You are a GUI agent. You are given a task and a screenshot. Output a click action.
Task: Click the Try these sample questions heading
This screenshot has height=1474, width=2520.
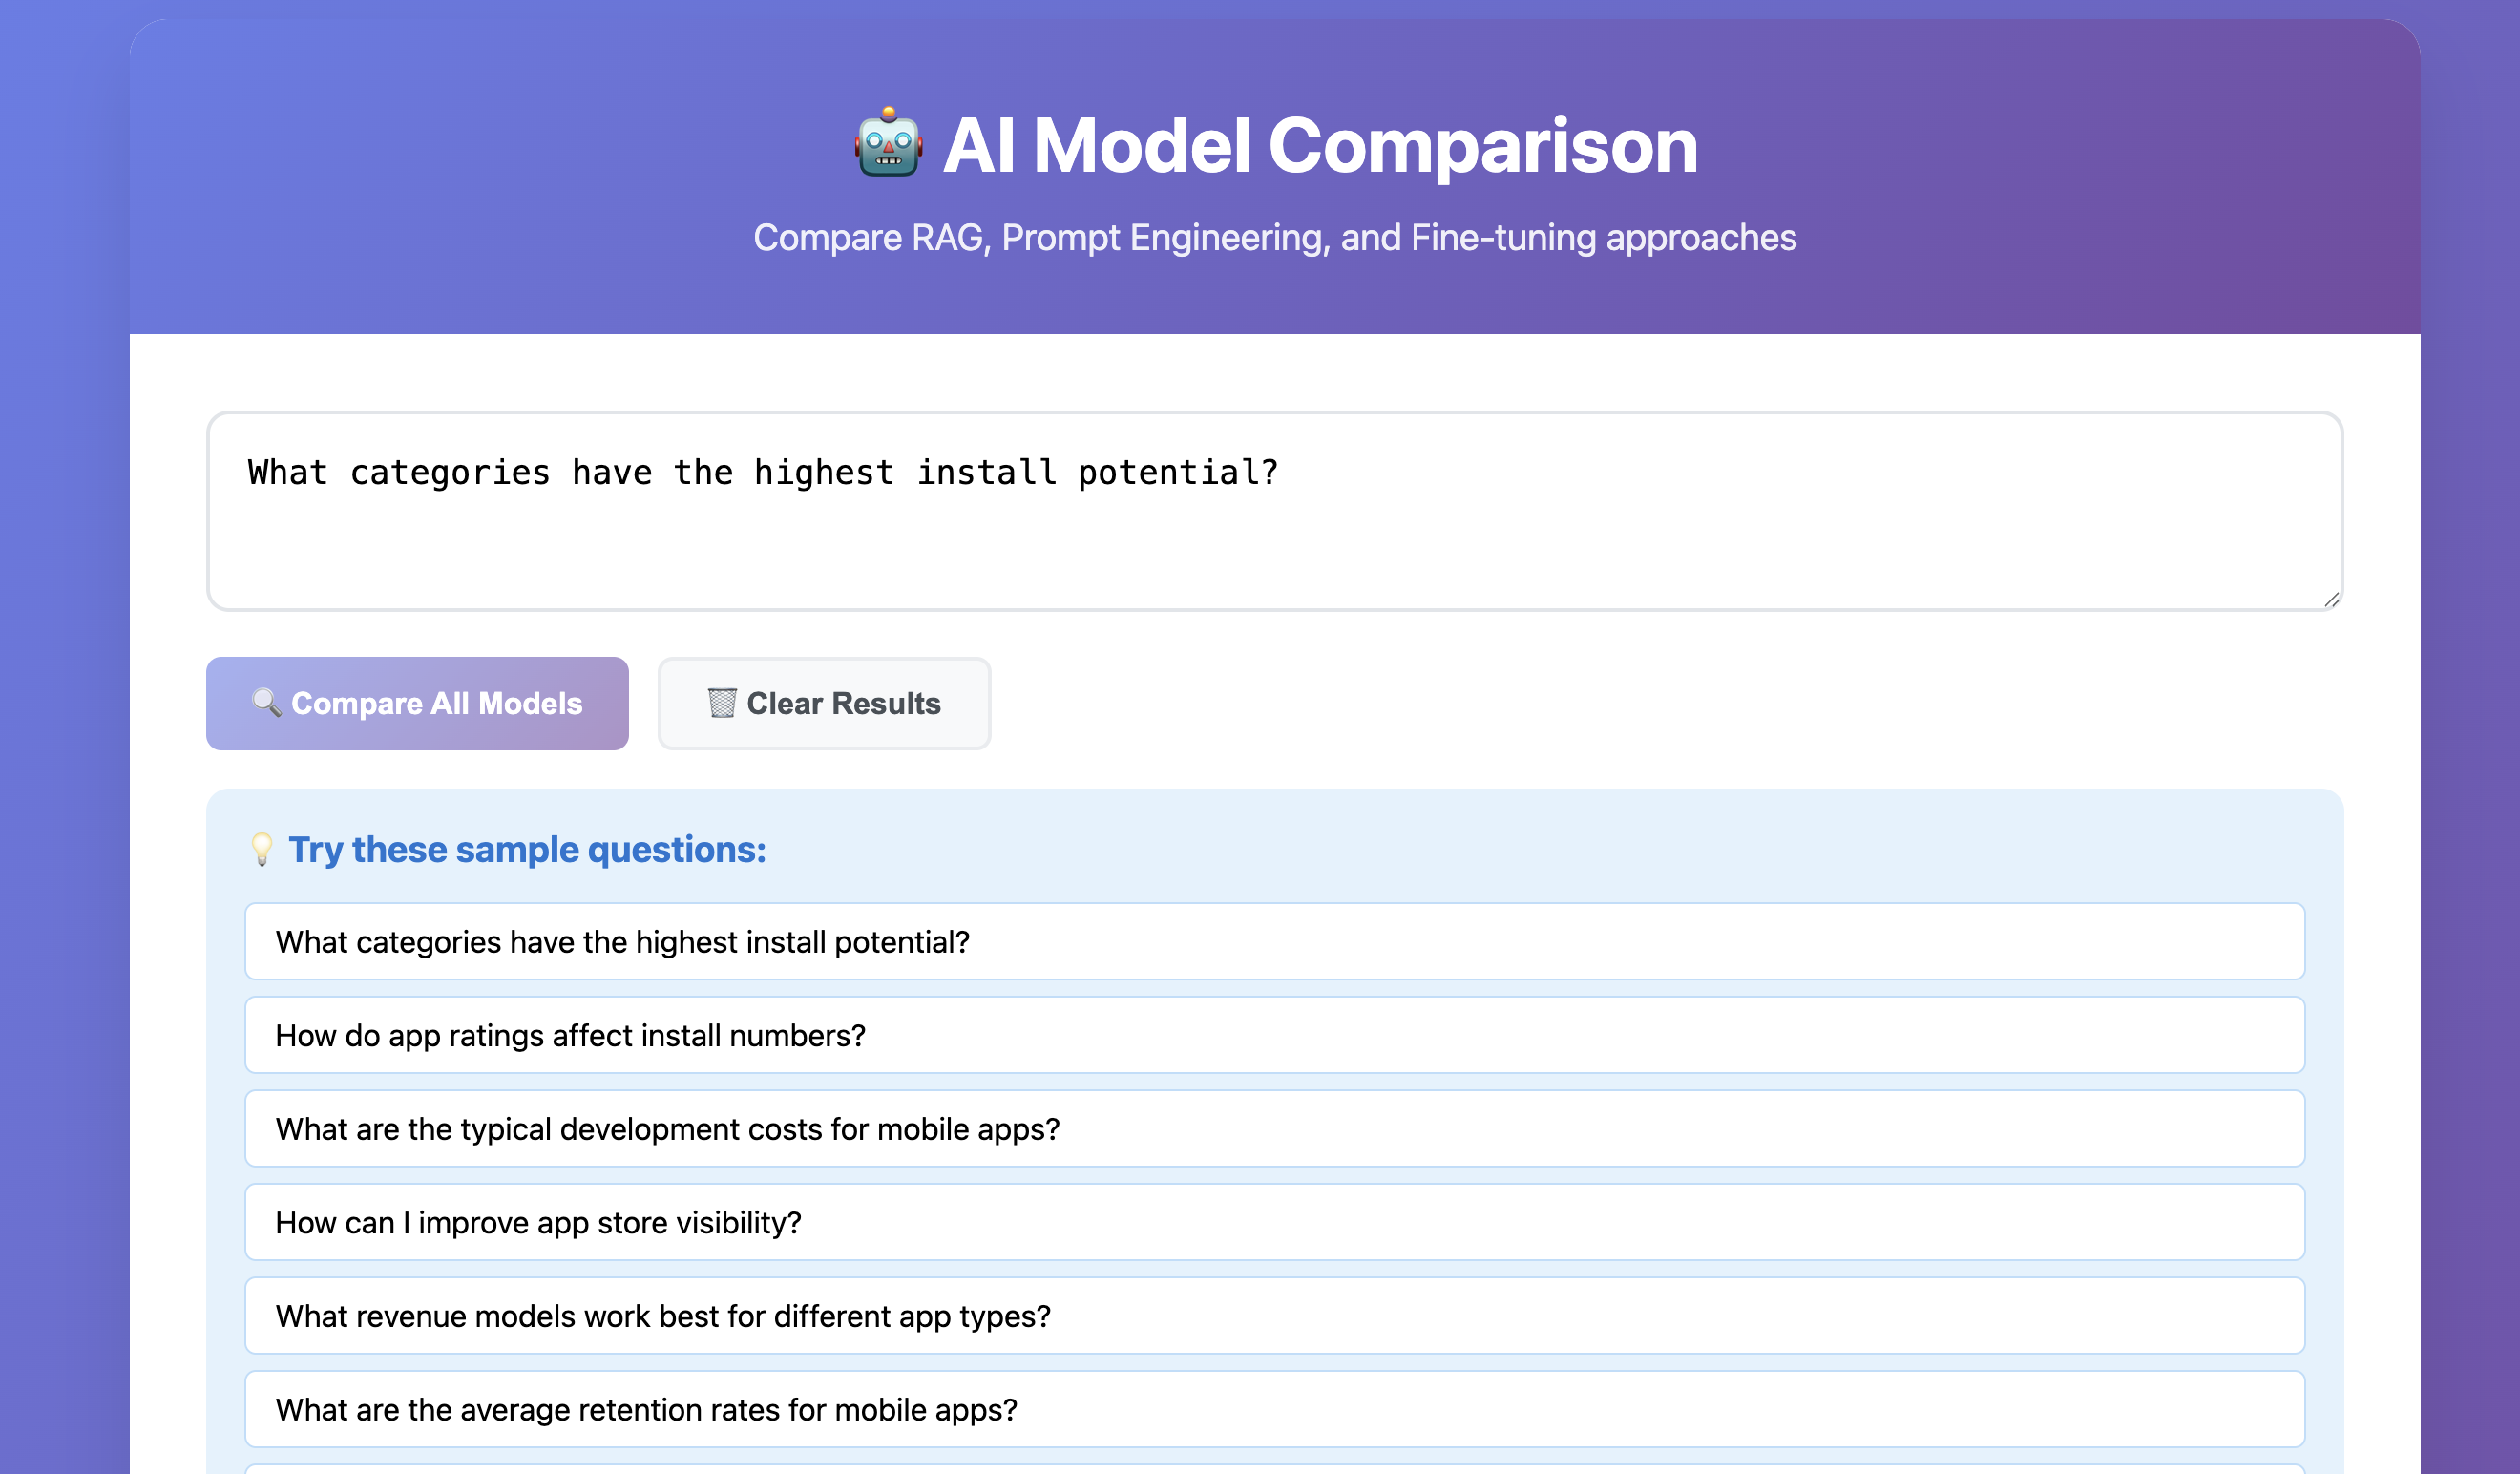tap(526, 849)
